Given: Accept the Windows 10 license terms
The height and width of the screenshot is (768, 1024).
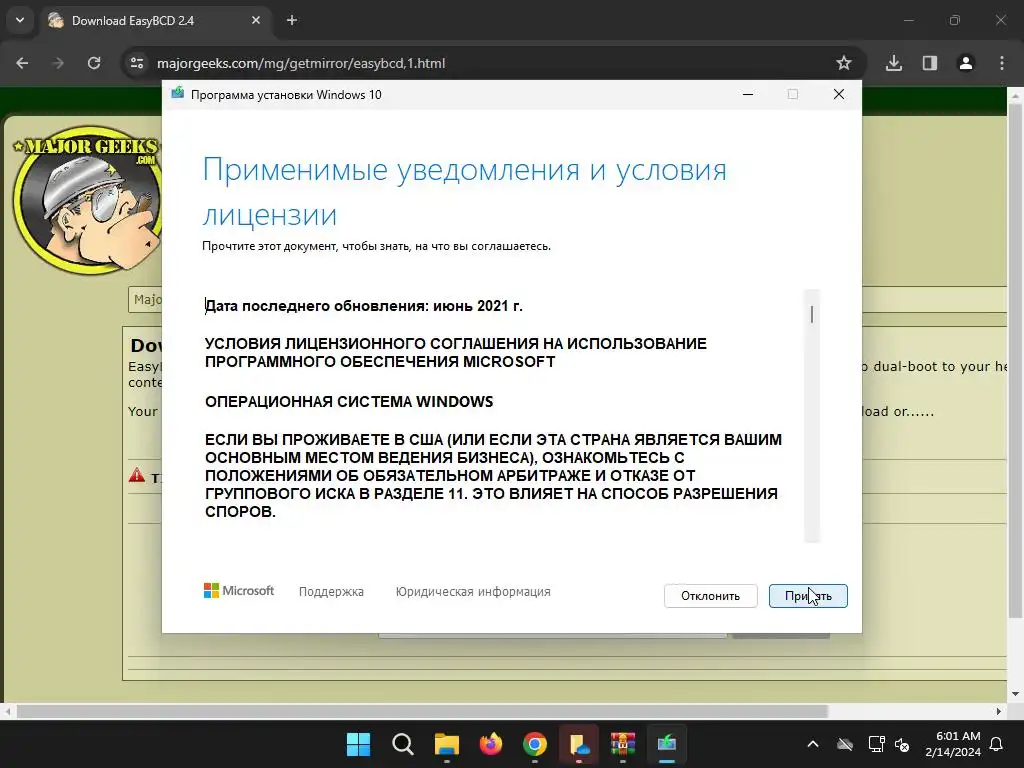Looking at the screenshot, I should [x=808, y=596].
